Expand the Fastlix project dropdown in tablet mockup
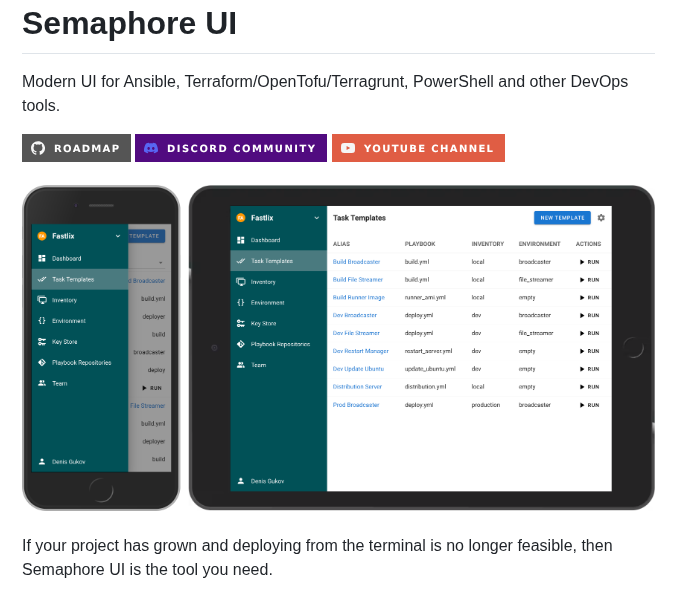The image size is (674, 590). [x=317, y=218]
